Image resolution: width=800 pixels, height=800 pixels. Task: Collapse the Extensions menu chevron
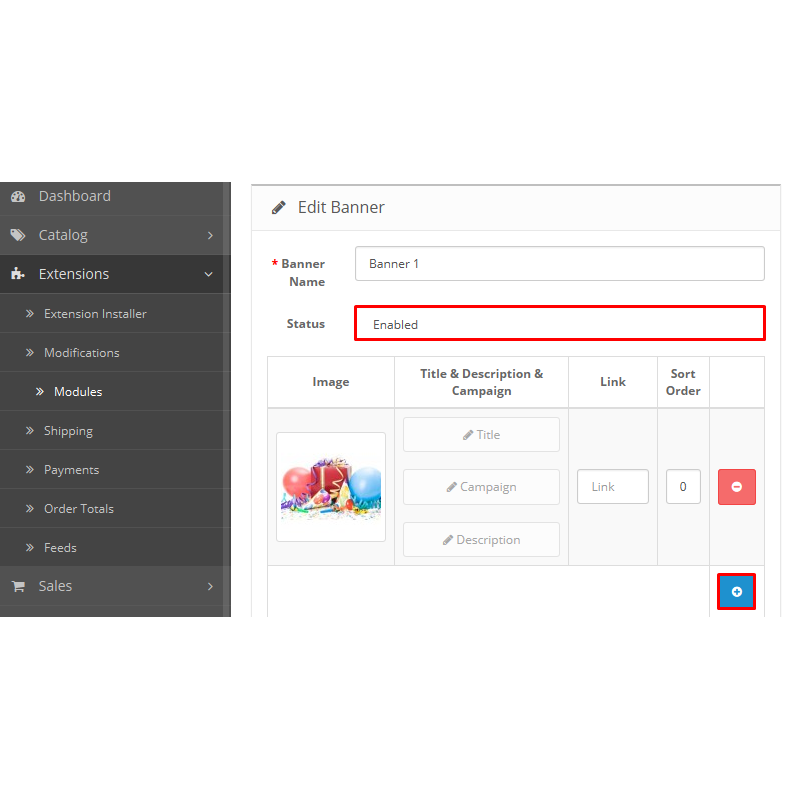click(209, 274)
